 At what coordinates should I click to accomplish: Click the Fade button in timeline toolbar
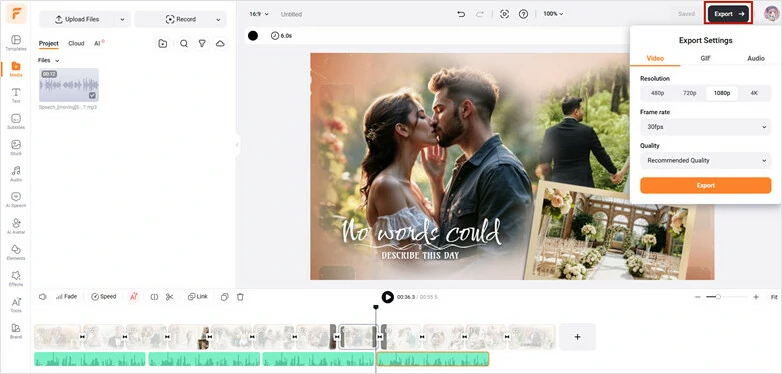click(66, 297)
